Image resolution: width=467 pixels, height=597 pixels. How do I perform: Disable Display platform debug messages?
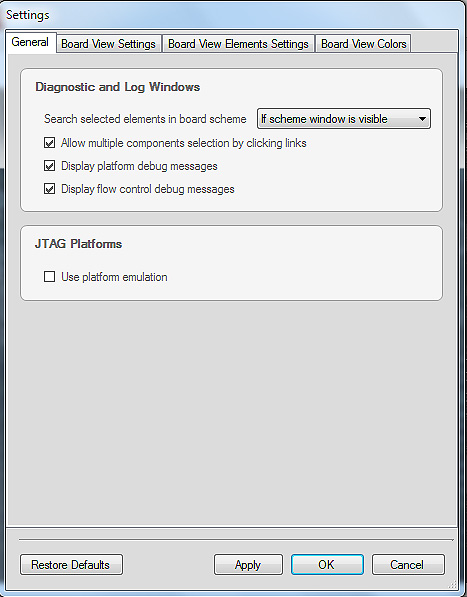tap(49, 166)
